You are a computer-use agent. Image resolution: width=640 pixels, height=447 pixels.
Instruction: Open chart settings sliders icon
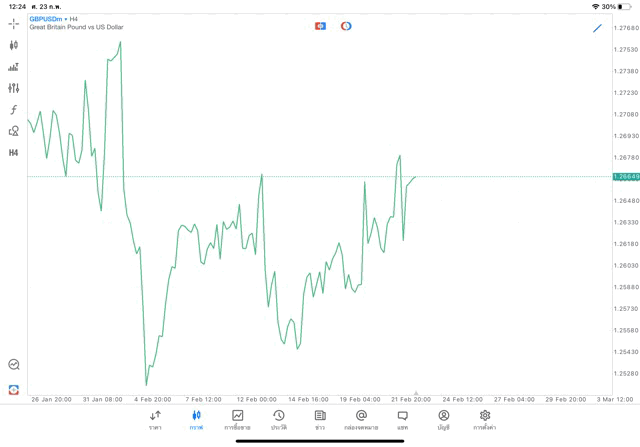[13, 88]
